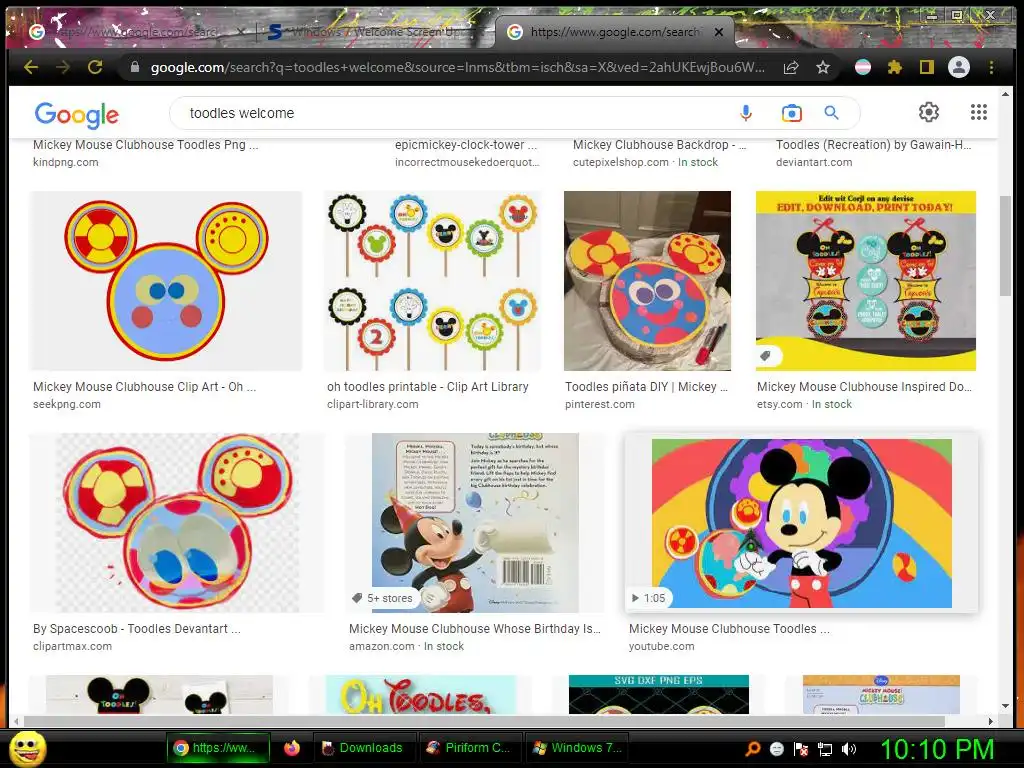This screenshot has width=1024, height=768.
Task: Click the scroll down arrow
Action: [x=1005, y=706]
